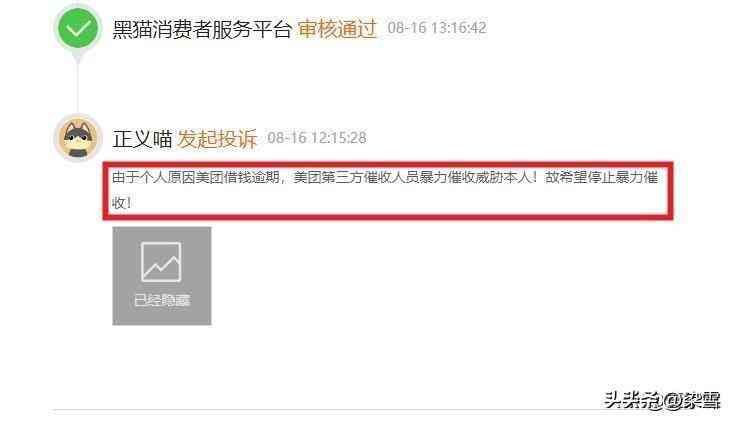Click the green checkmark status icon
This screenshot has width=733, height=422.
[78, 28]
